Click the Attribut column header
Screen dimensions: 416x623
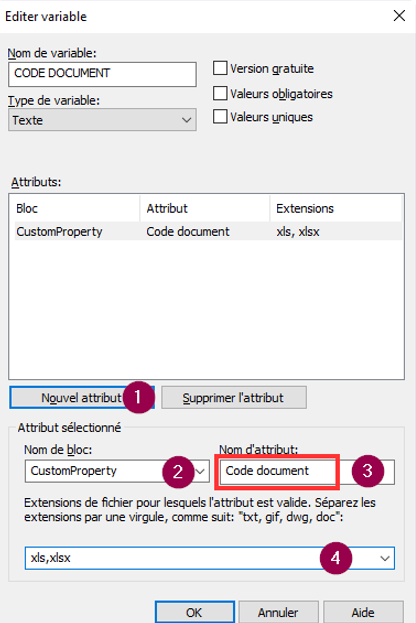tap(205, 208)
